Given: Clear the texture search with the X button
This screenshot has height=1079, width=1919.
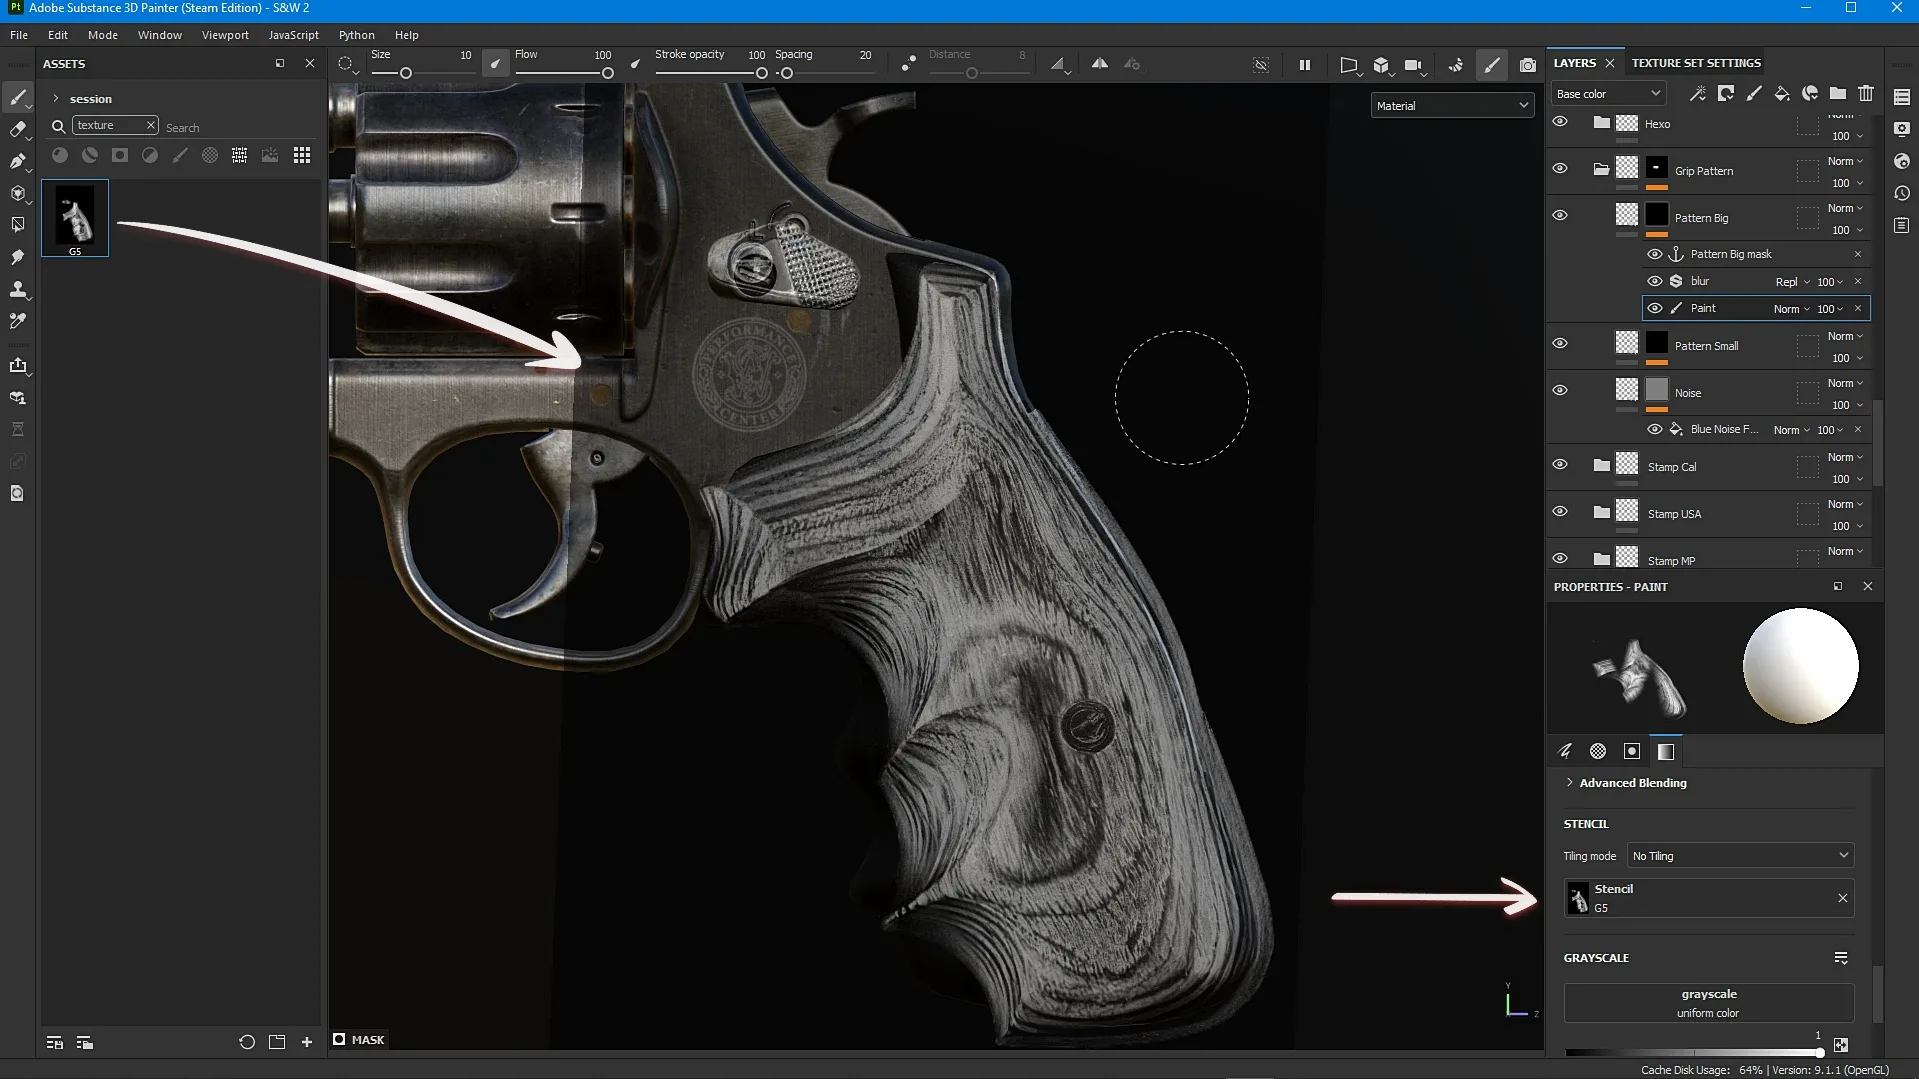Looking at the screenshot, I should [x=151, y=125].
